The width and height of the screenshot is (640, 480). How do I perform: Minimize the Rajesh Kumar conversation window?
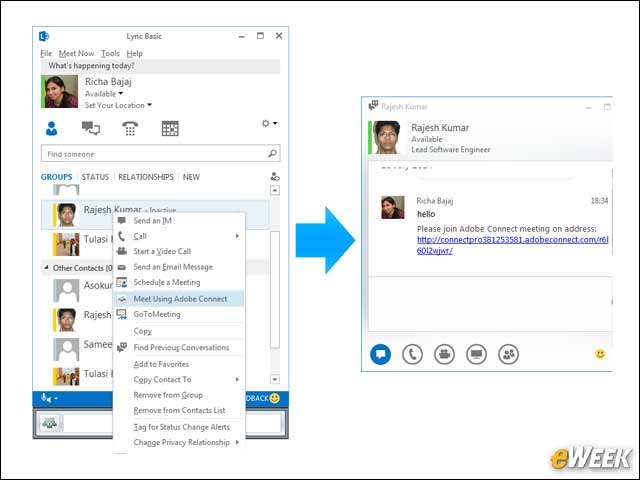(x=589, y=107)
